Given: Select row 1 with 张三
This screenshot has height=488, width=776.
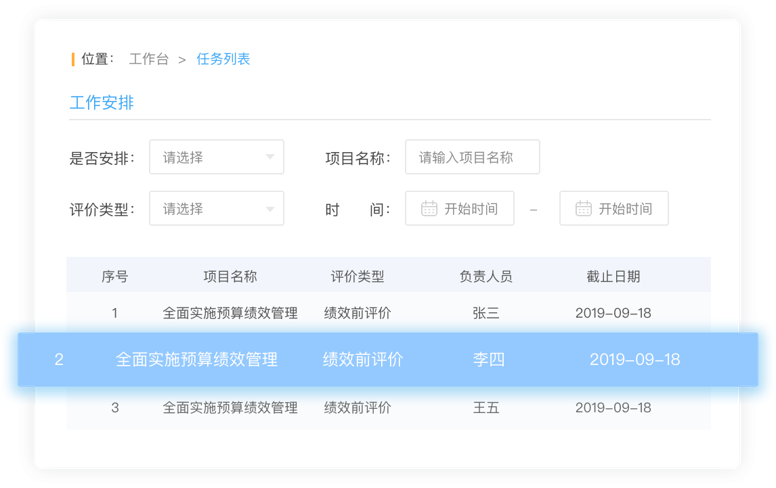Looking at the screenshot, I should pos(486,312).
